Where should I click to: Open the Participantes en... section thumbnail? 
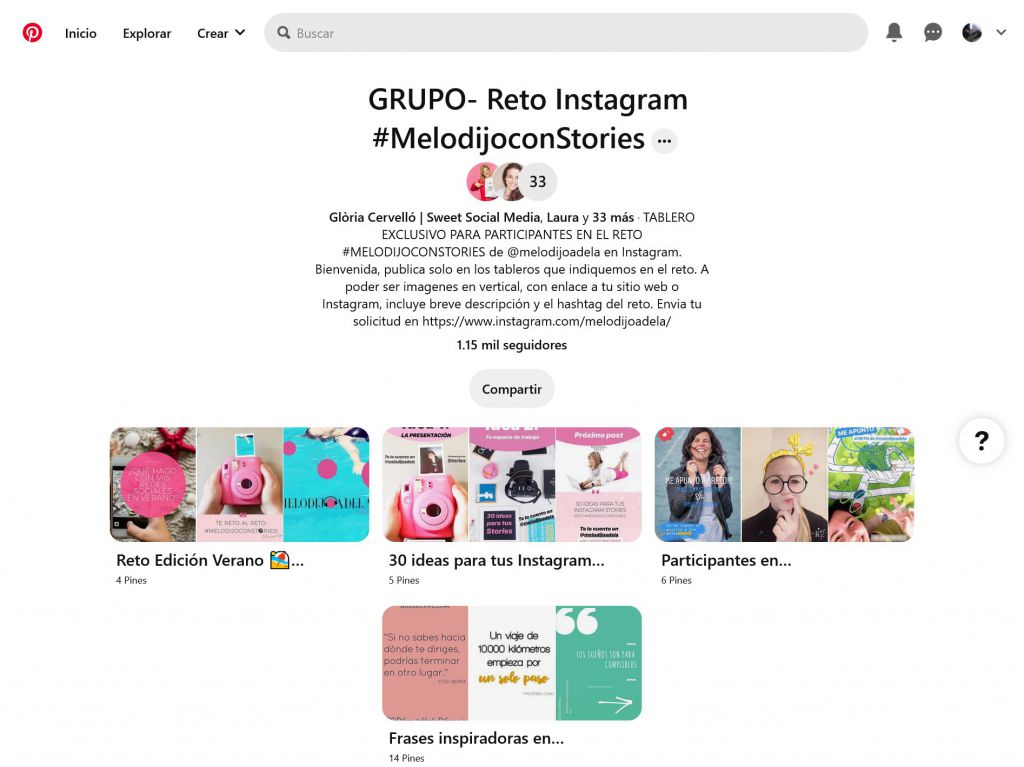(784, 484)
